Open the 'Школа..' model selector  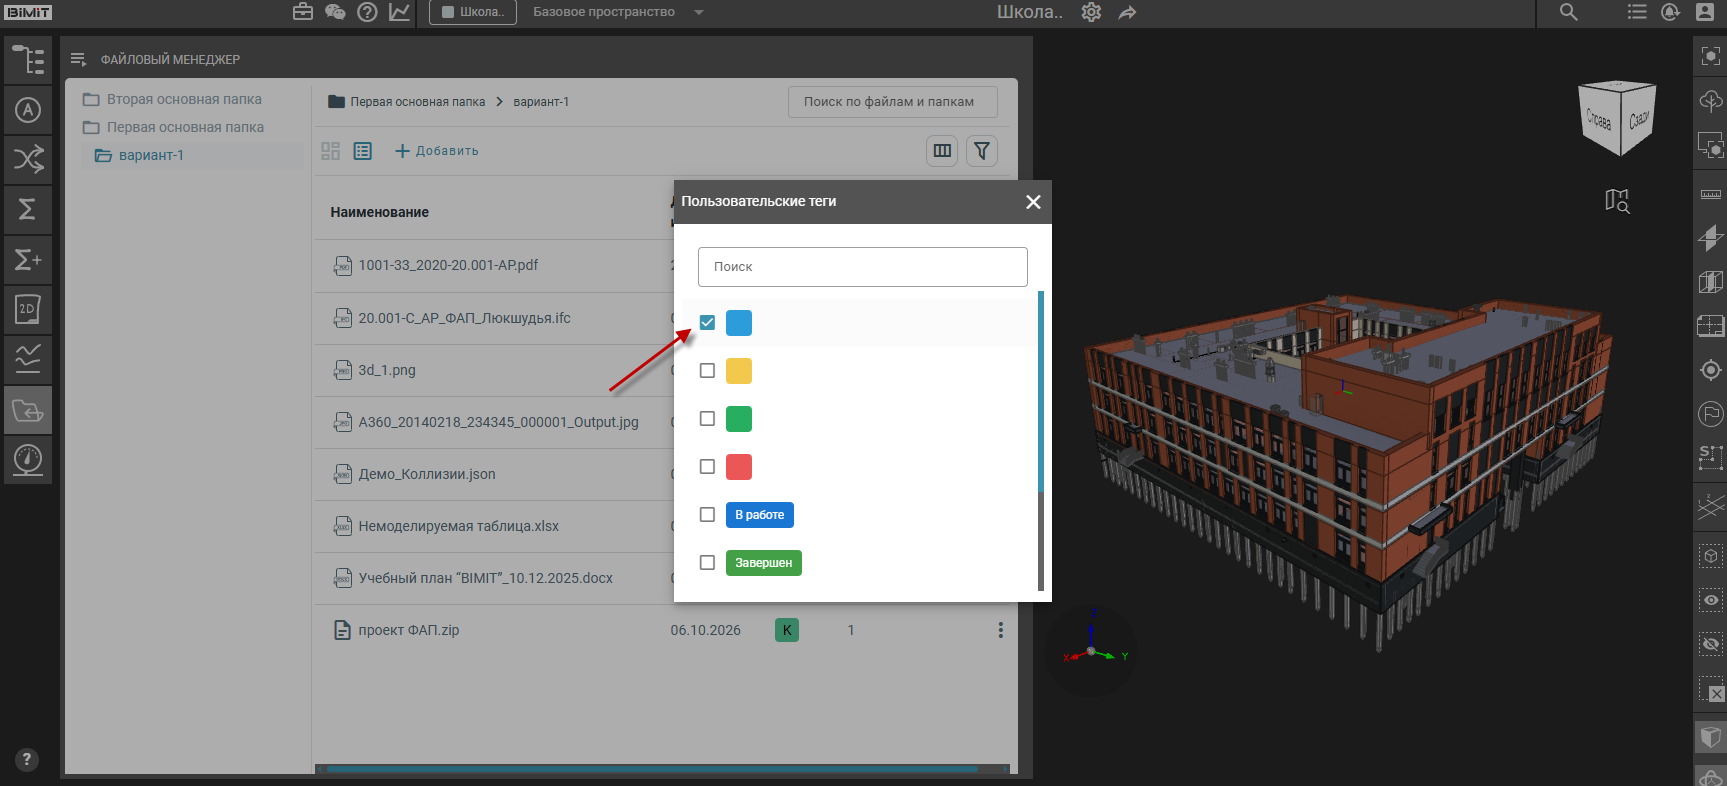[473, 12]
